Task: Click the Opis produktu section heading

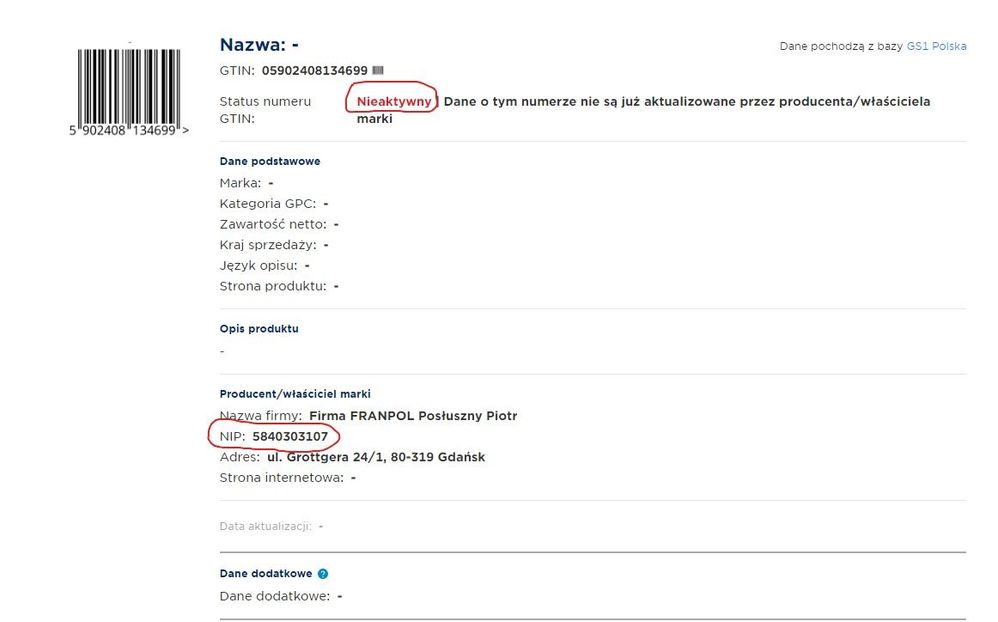Action: [x=259, y=328]
